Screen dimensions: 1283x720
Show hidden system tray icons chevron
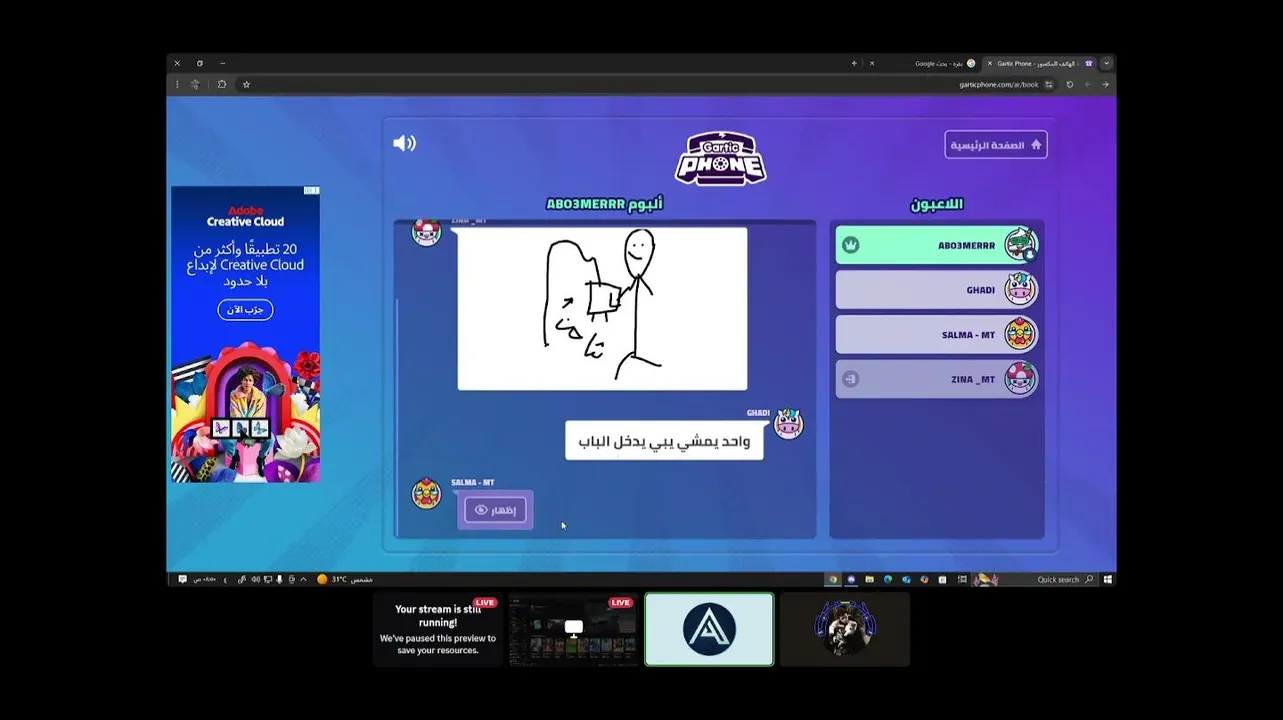303,579
